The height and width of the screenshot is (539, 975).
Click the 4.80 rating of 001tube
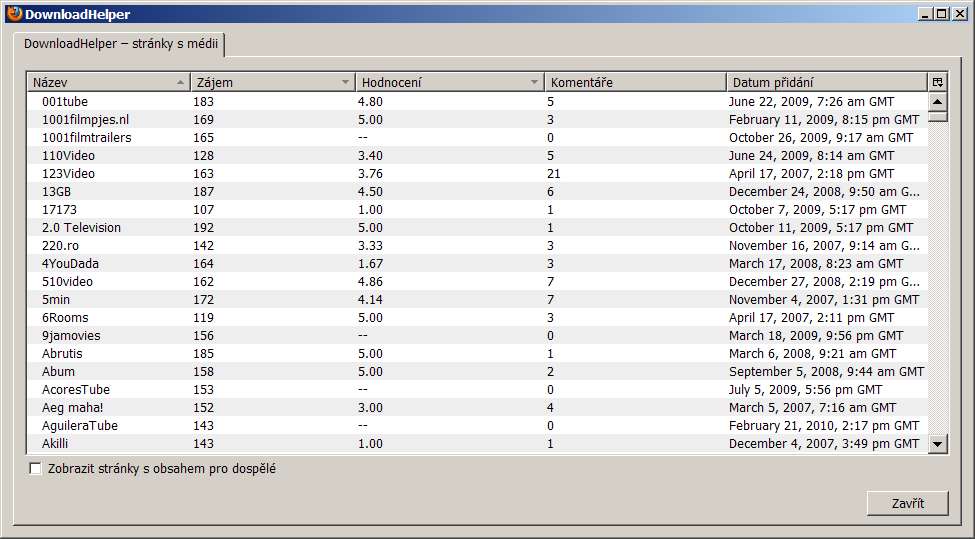click(x=370, y=101)
